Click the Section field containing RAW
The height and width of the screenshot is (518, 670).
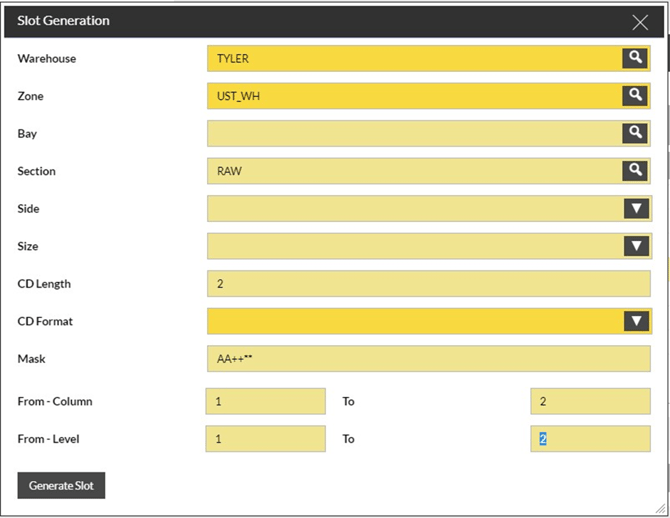pyautogui.click(x=414, y=171)
